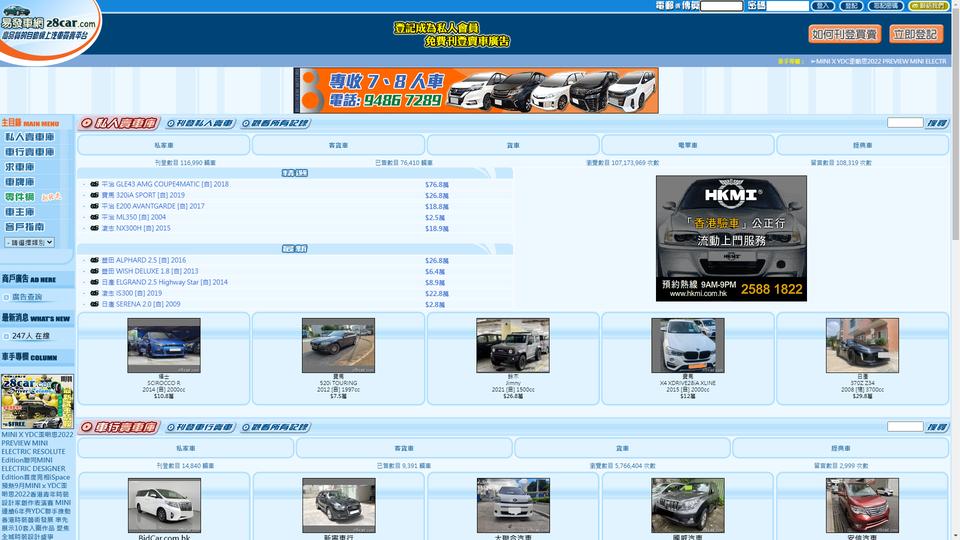This screenshot has height=540, width=960.
Task: Open 私人賣車庫 in the main menu
Action: 29,137
